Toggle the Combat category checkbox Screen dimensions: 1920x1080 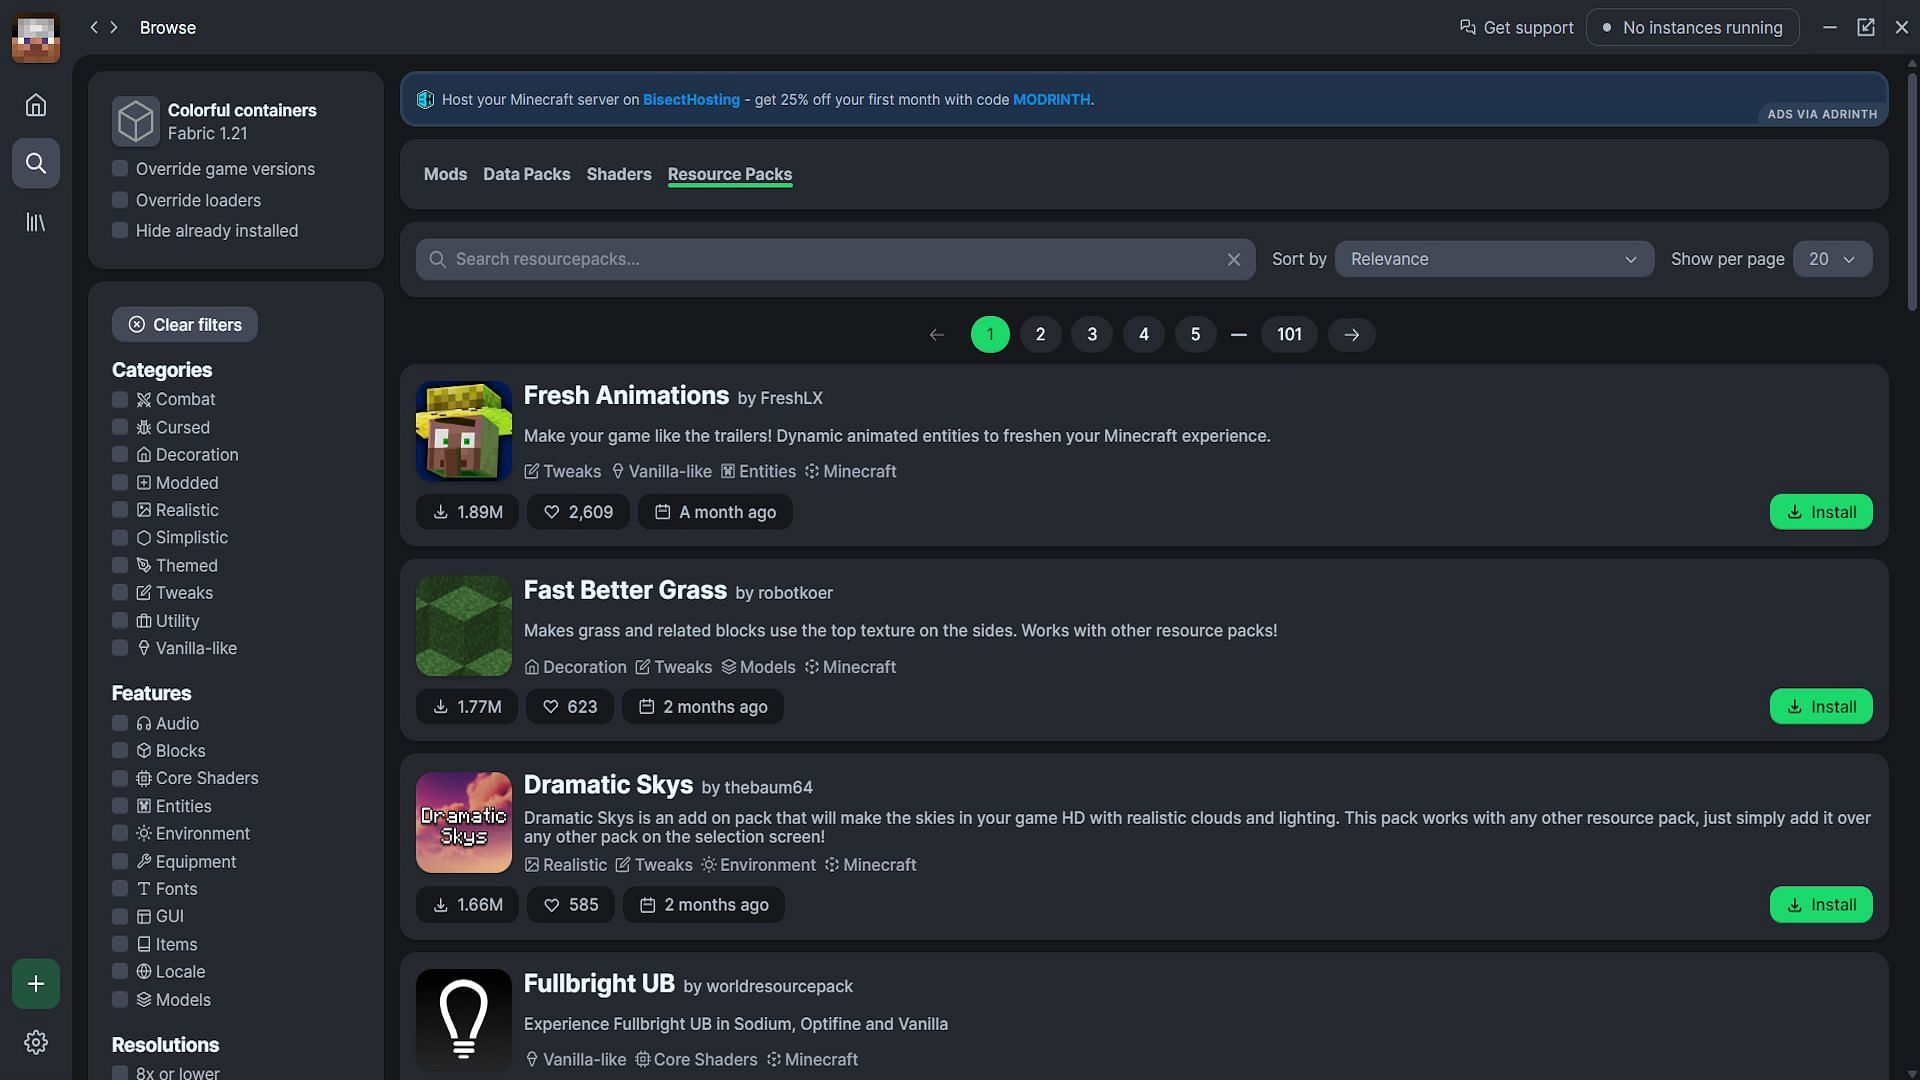pyautogui.click(x=120, y=400)
